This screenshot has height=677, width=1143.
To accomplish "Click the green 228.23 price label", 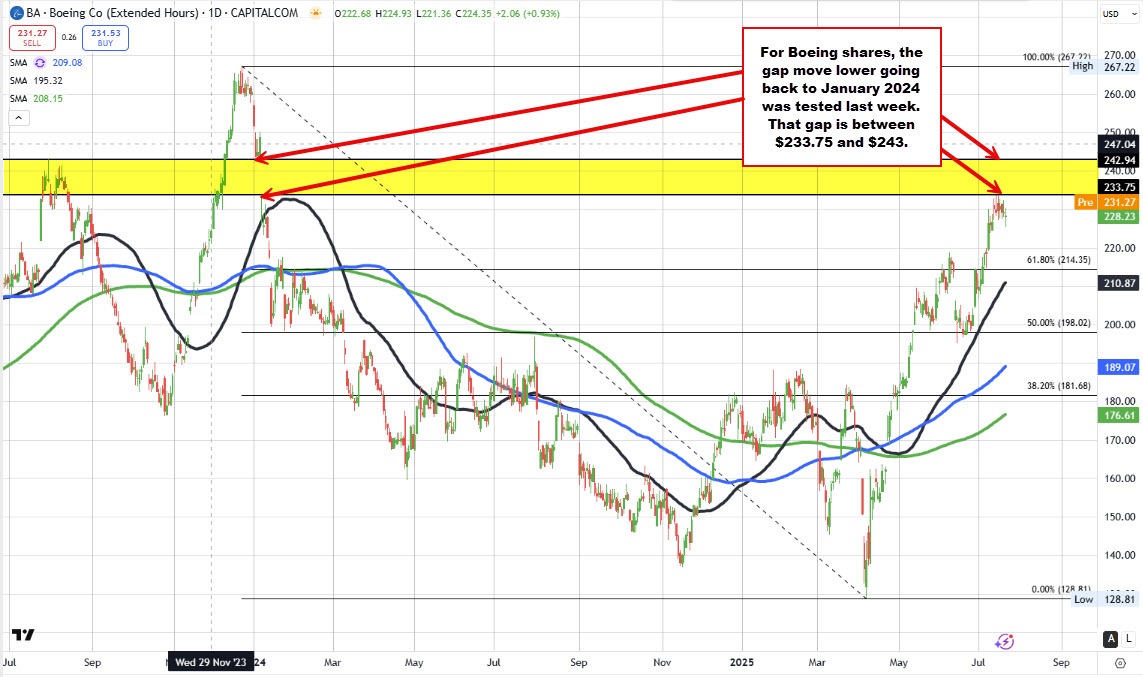I will (x=1119, y=216).
